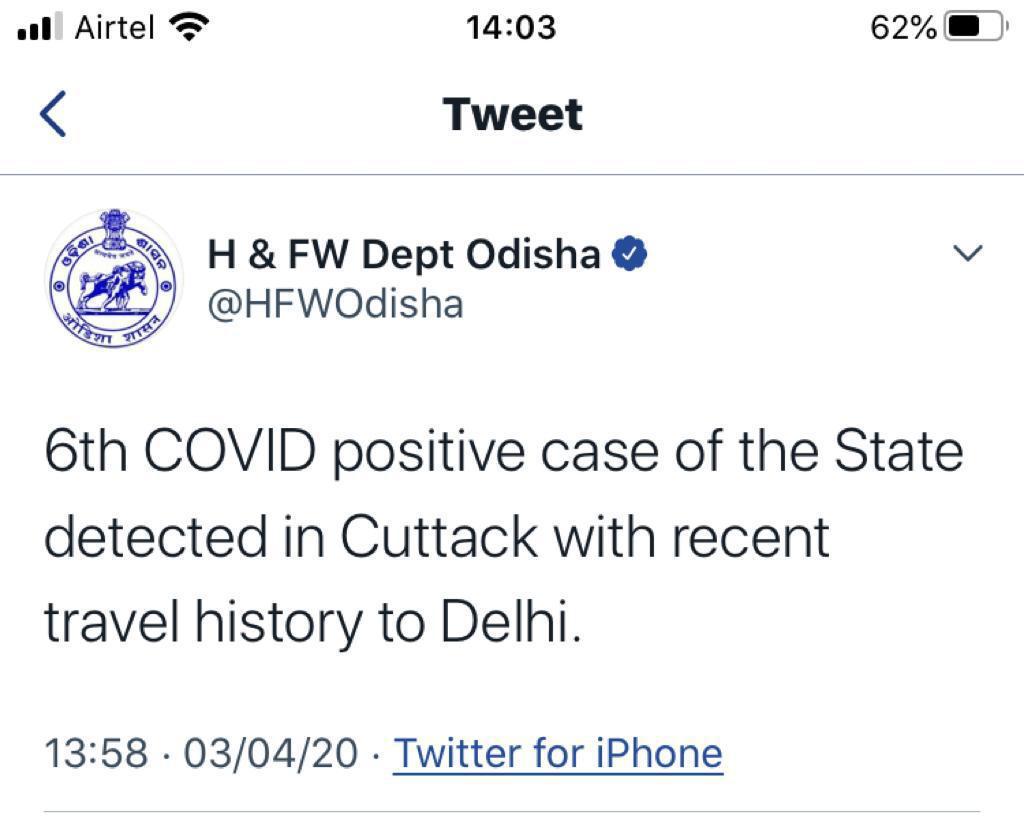This screenshot has height=826, width=1024.
Task: Tap the Wi-Fi icon in status bar
Action: coord(189,28)
